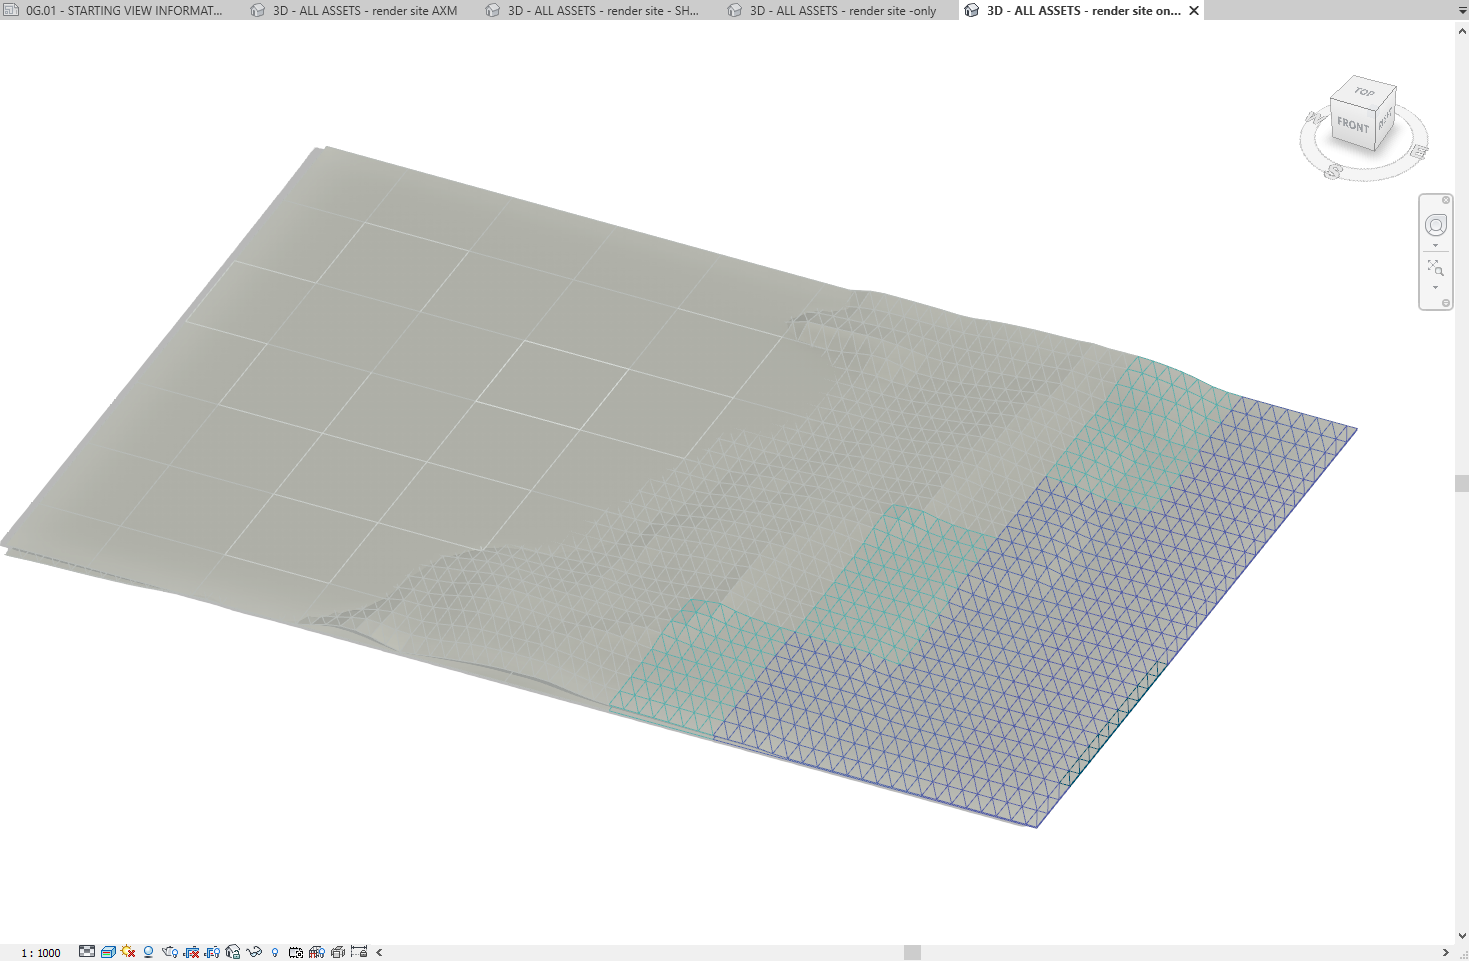Image resolution: width=1469 pixels, height=963 pixels.
Task: Toggle Show Crop Region
Action: 212,952
